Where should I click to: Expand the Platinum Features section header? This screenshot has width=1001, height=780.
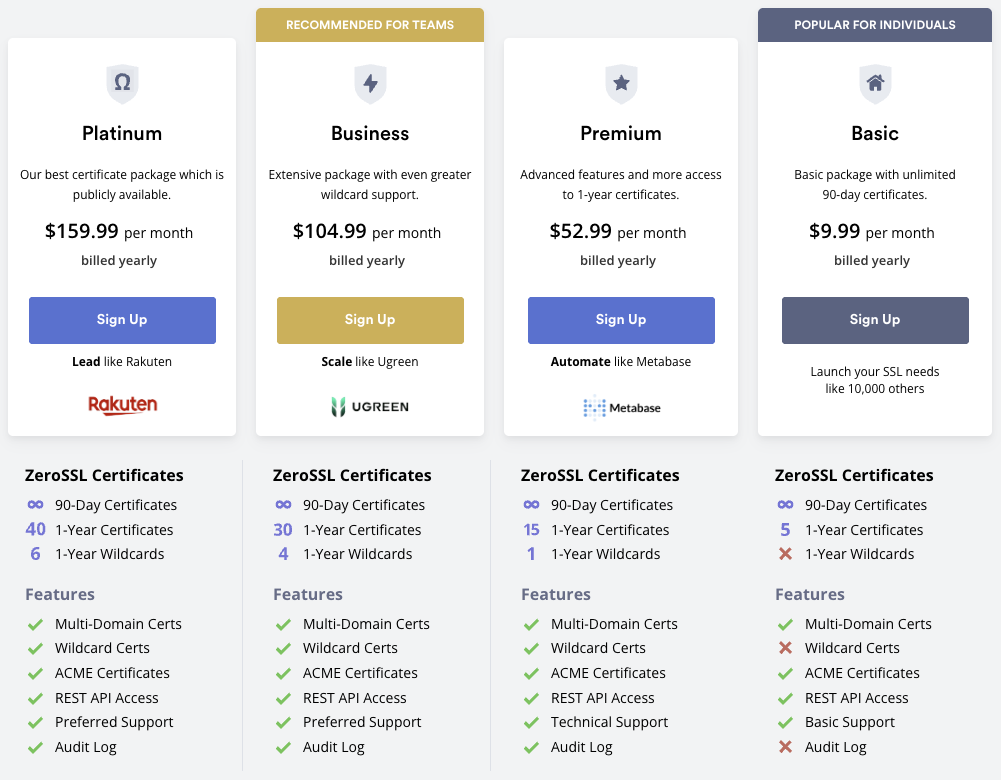60,594
